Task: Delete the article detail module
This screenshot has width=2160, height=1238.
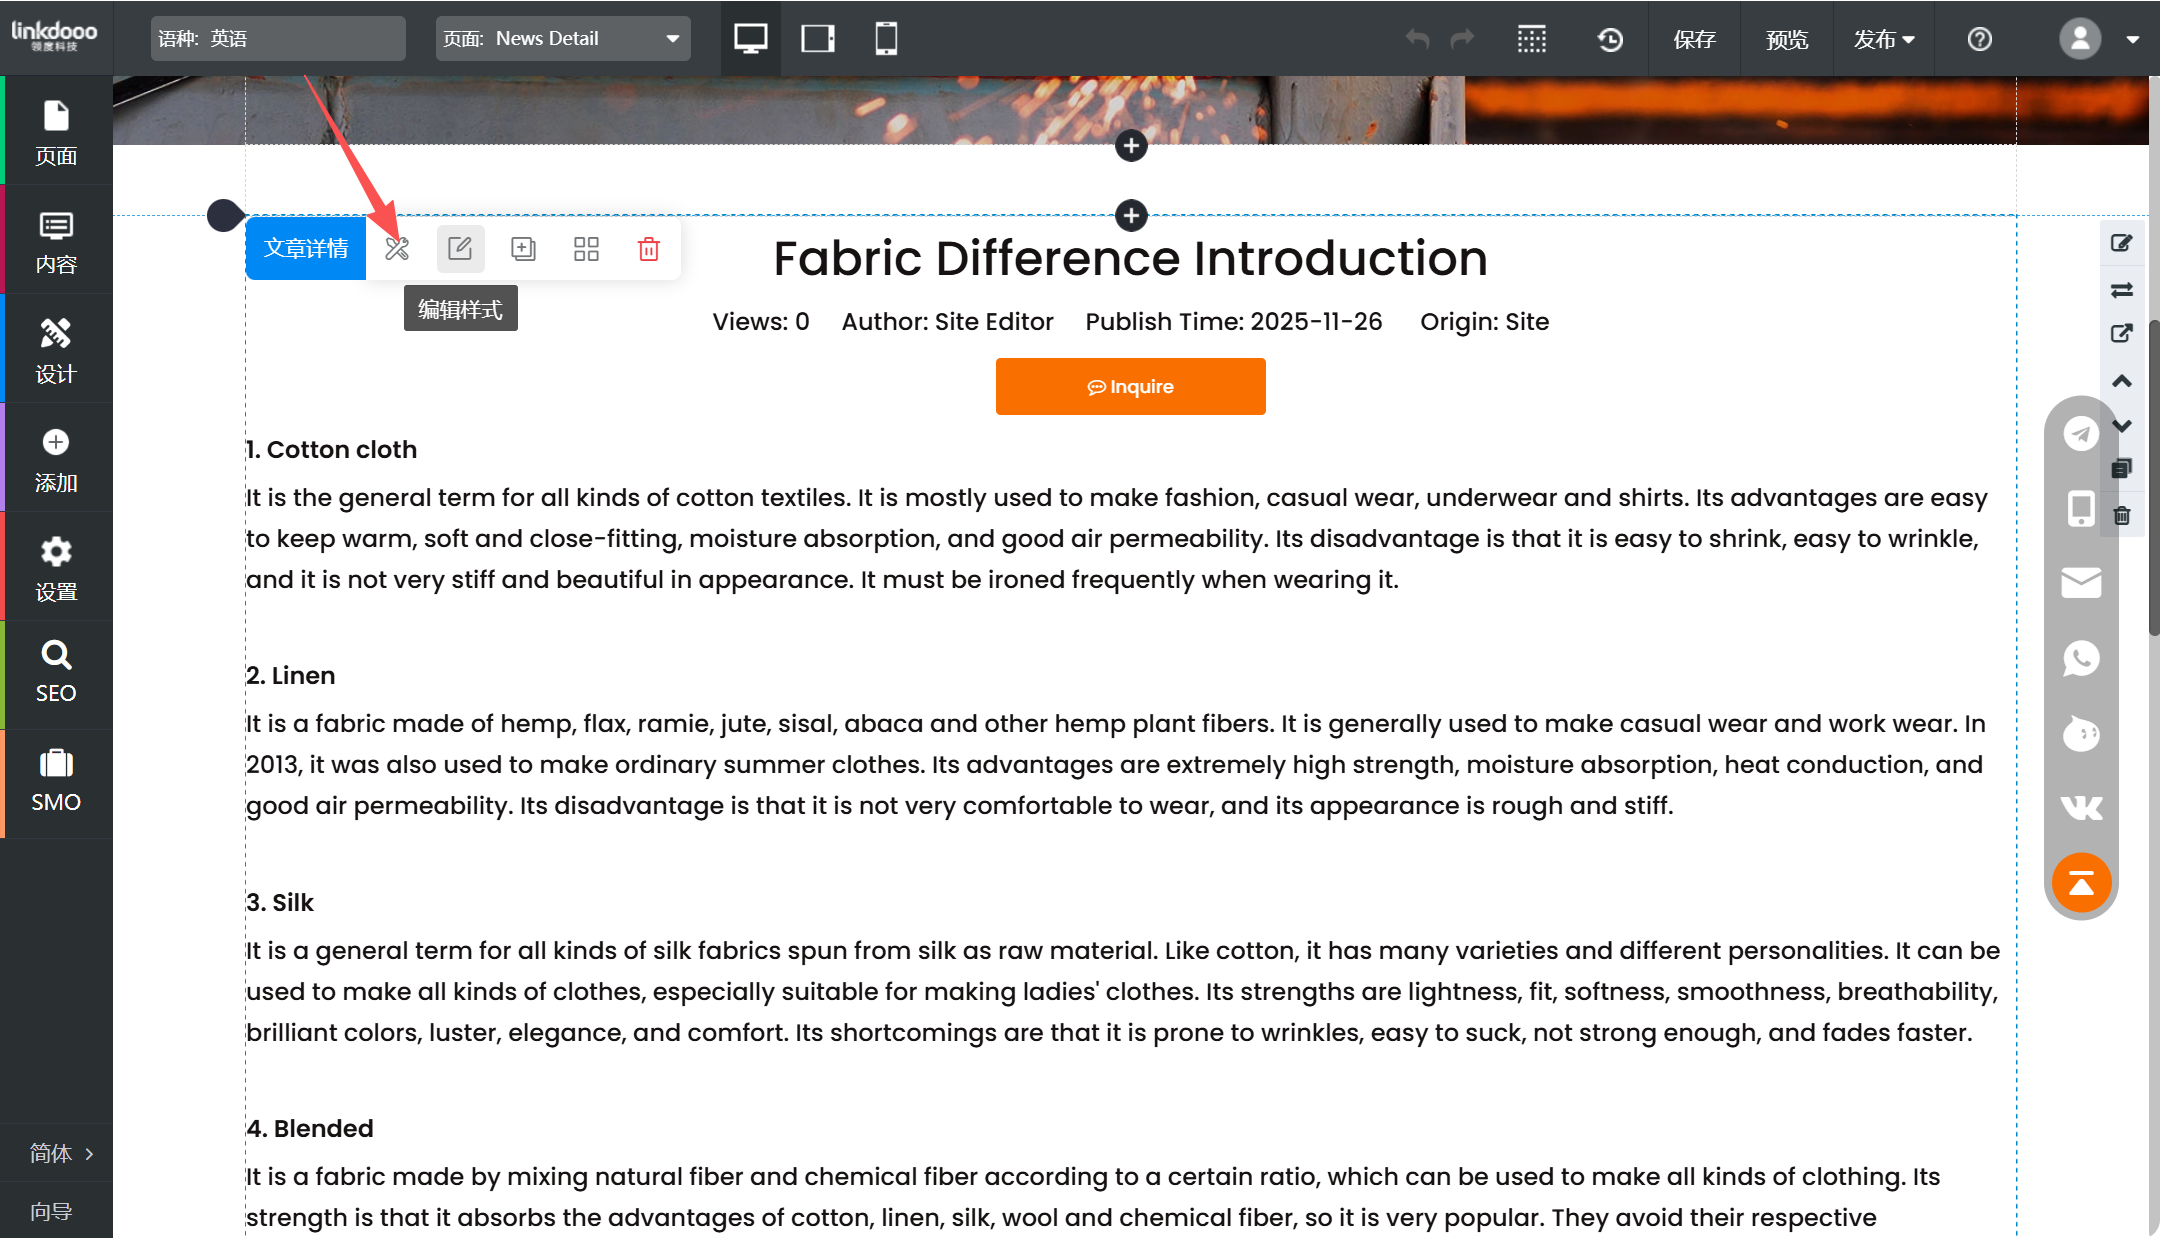Action: point(649,249)
